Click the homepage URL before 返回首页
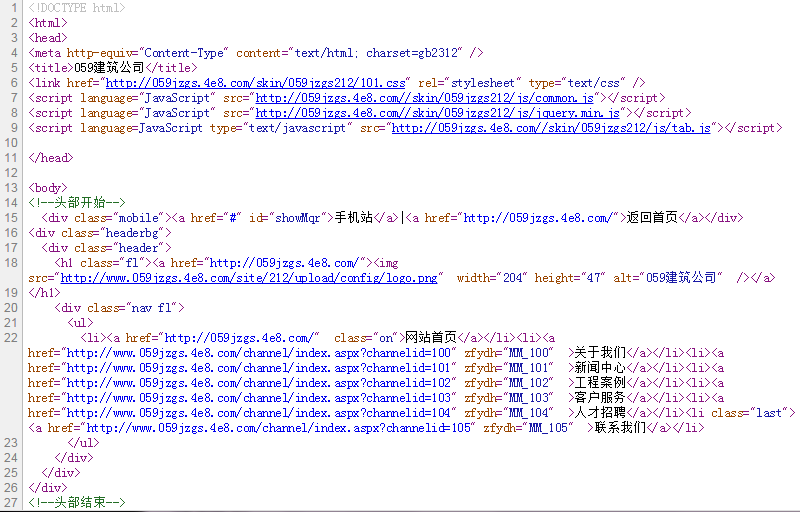Image resolution: width=800 pixels, height=512 pixels. click(x=540, y=218)
